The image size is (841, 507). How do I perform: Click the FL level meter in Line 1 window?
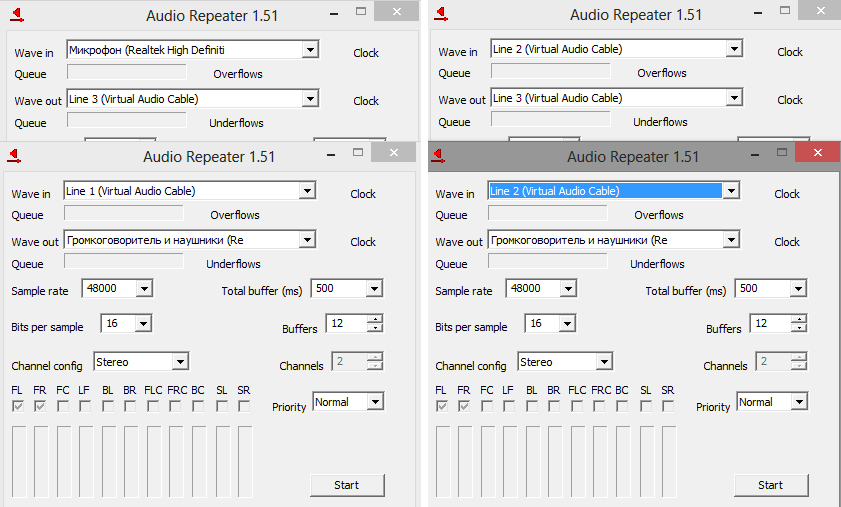[x=19, y=462]
